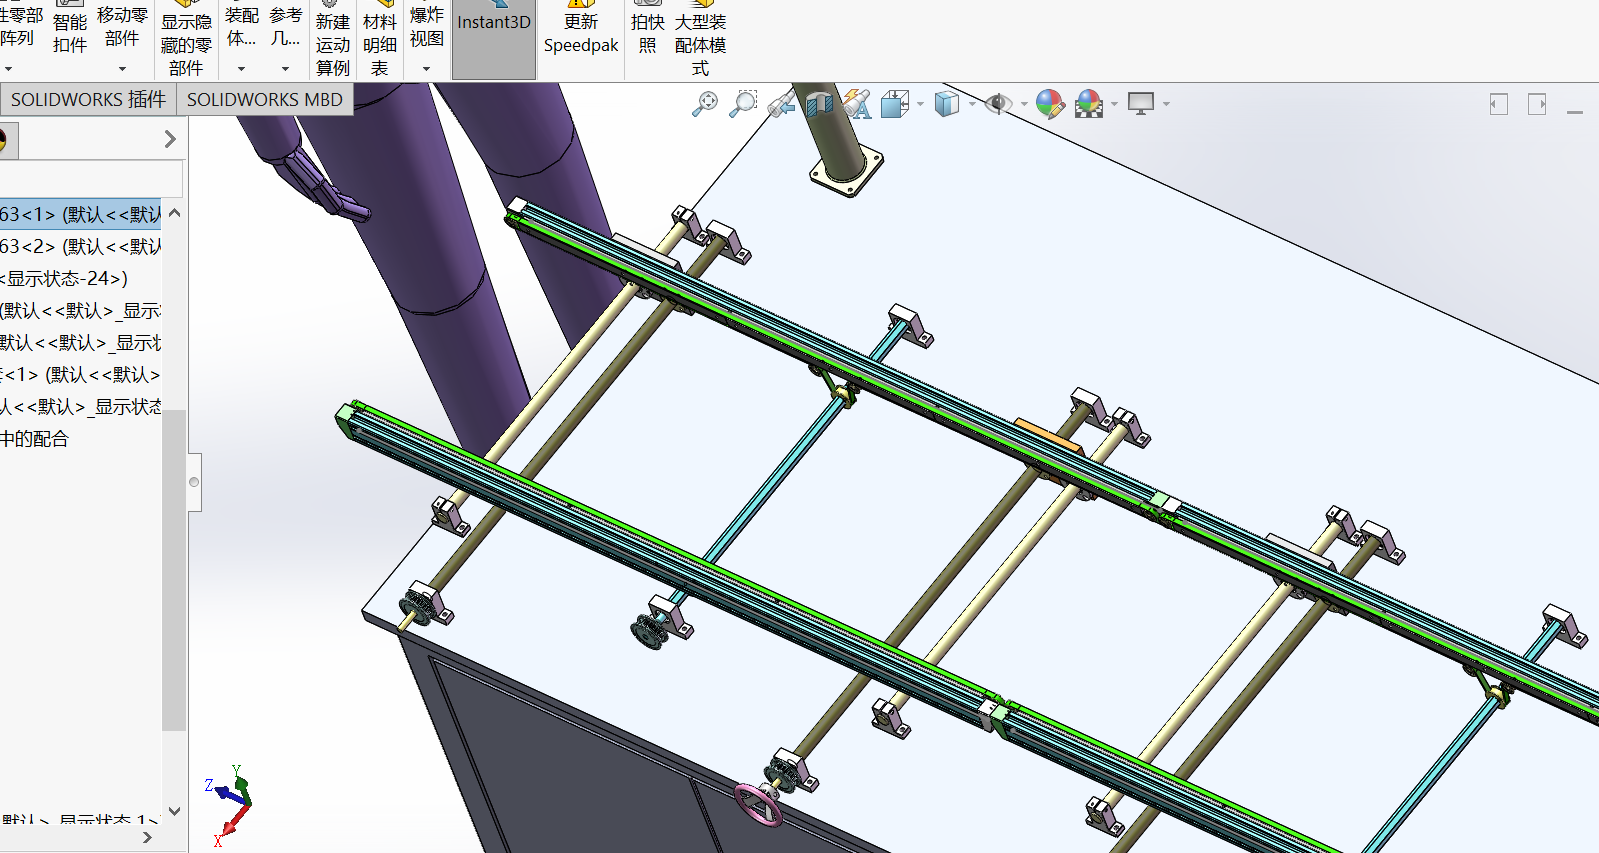Click the Display Style cube icon
The height and width of the screenshot is (853, 1599).
(x=946, y=103)
